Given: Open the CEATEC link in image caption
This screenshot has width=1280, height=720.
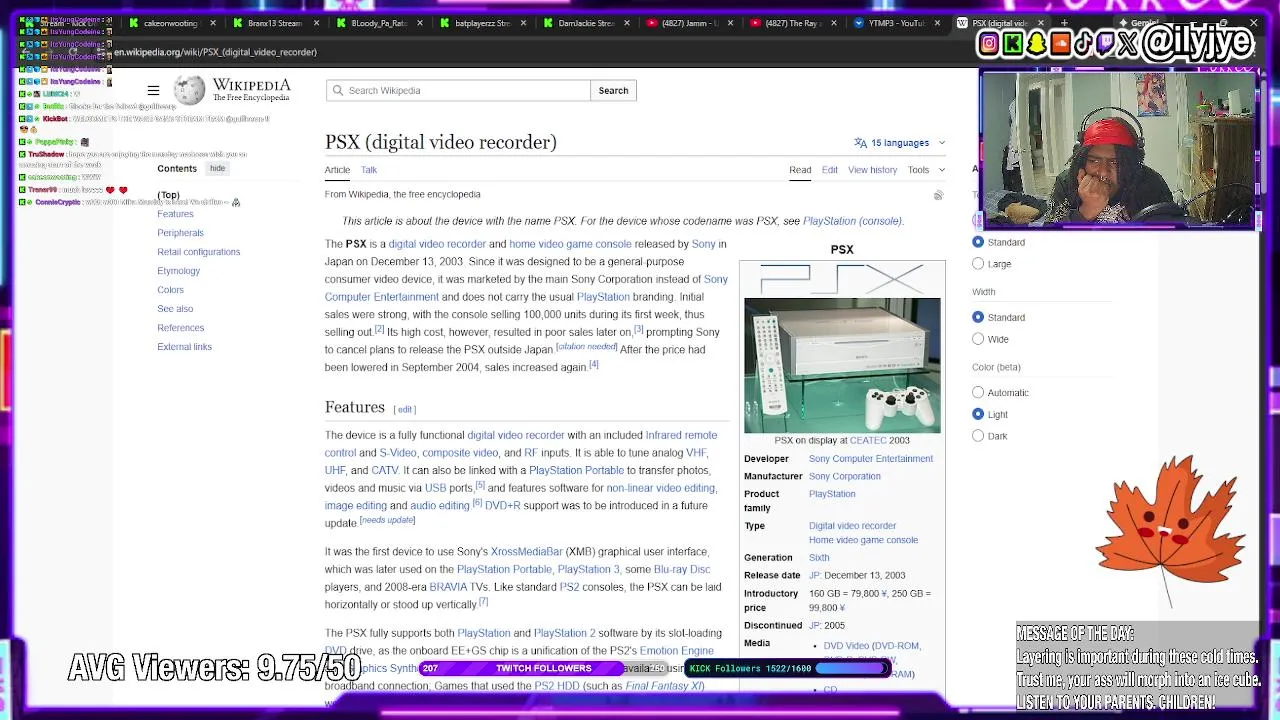Looking at the screenshot, I should pyautogui.click(x=868, y=441).
